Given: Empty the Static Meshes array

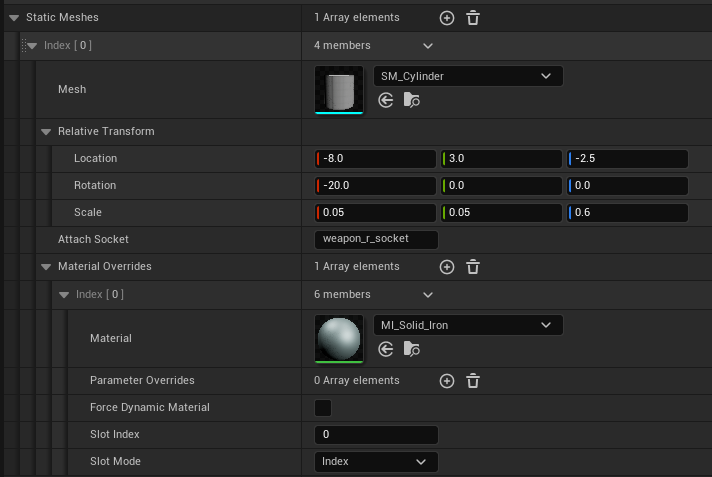Looking at the screenshot, I should [x=473, y=18].
